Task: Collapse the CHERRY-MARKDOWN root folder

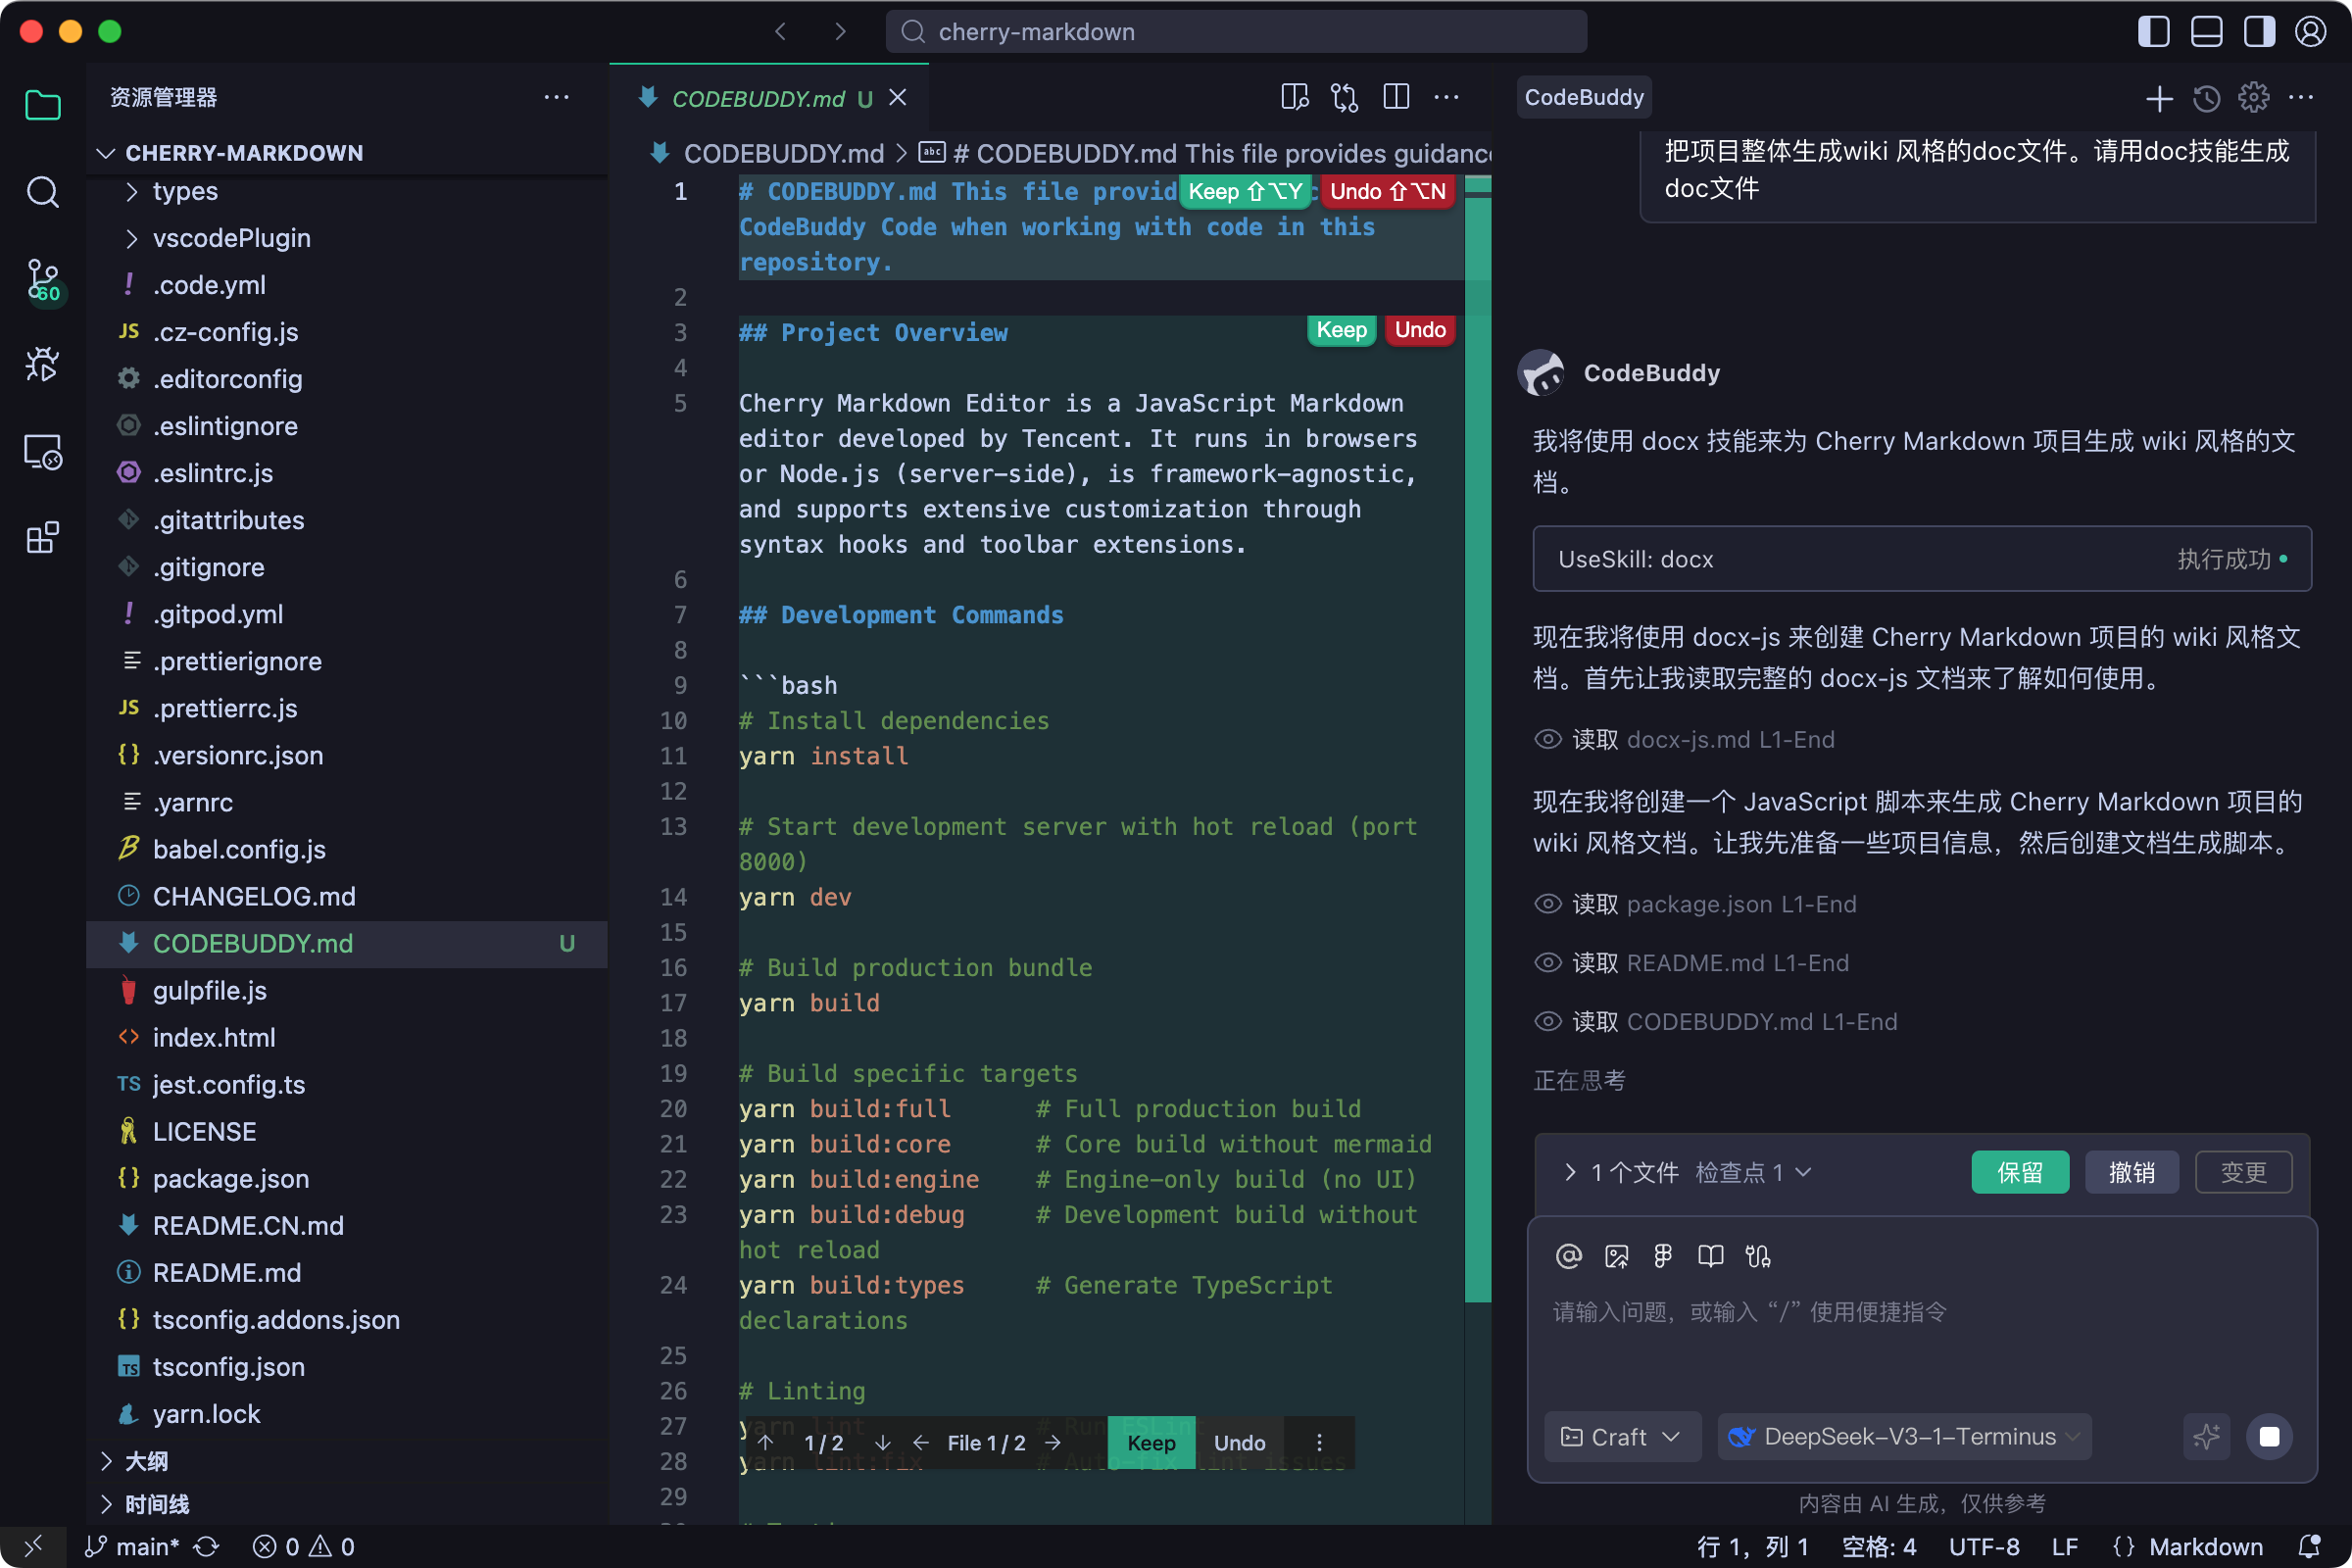Action: (346, 153)
